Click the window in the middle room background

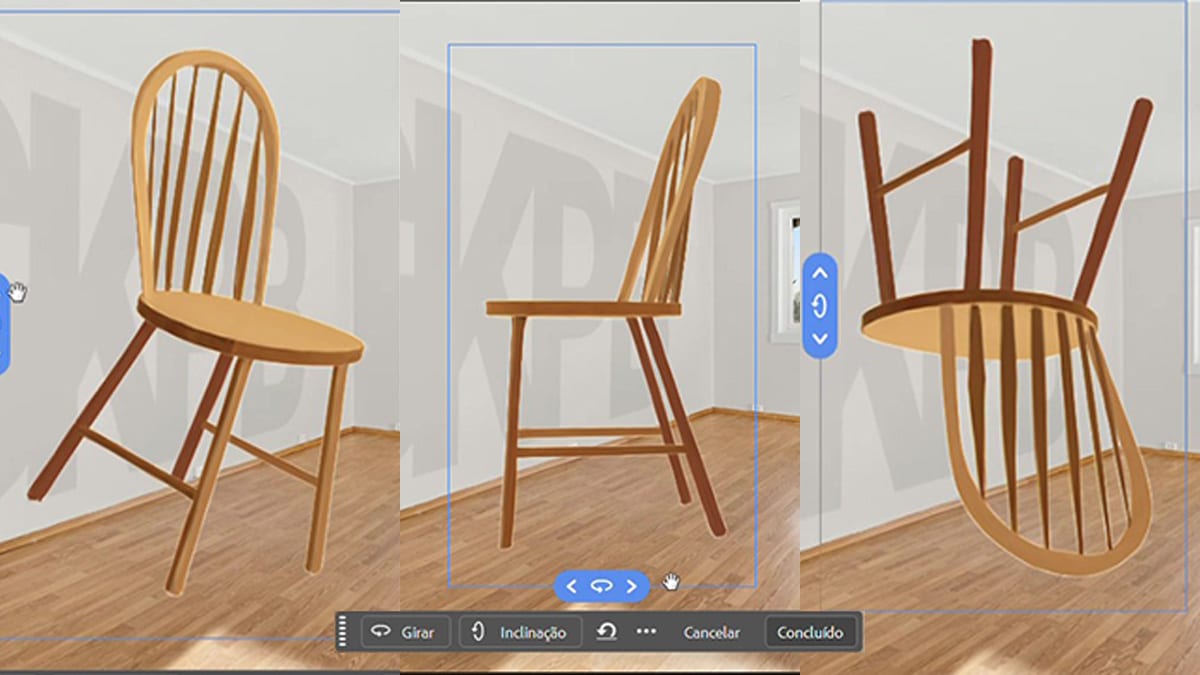click(x=785, y=270)
